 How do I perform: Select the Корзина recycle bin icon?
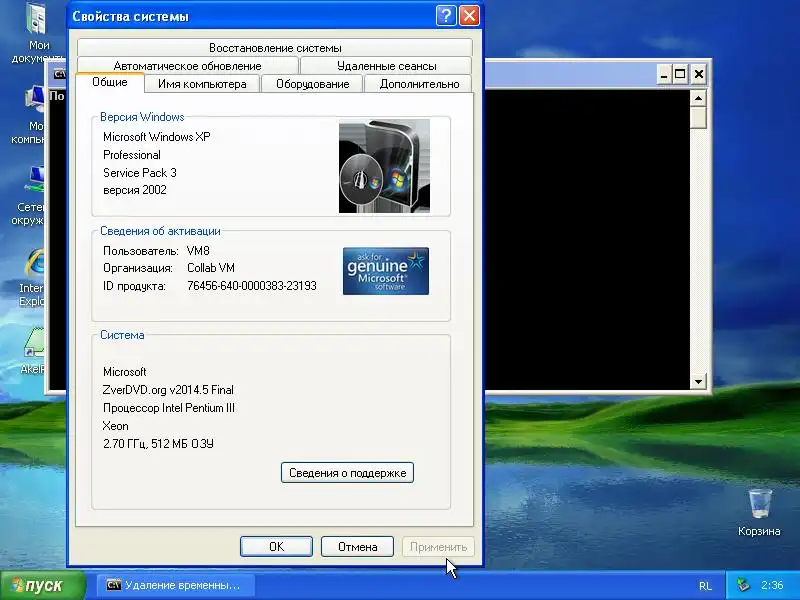click(x=759, y=512)
